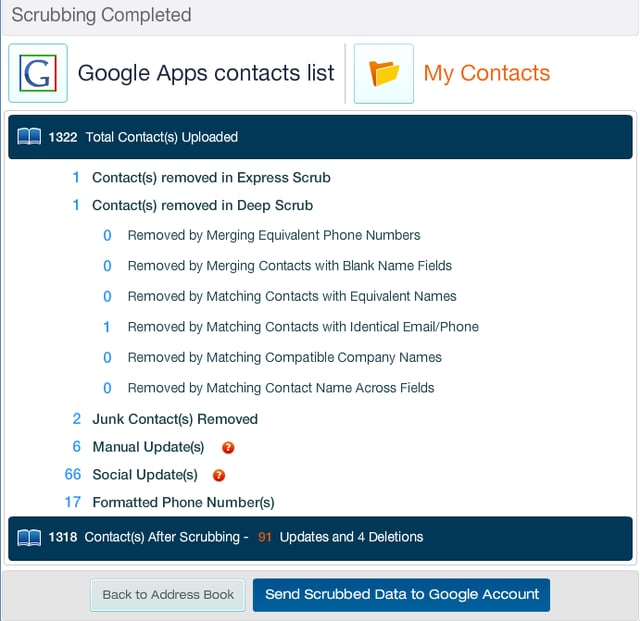This screenshot has height=621, width=640.
Task: Click the book icon beside Contacts After Scrubbing
Action: click(x=29, y=537)
